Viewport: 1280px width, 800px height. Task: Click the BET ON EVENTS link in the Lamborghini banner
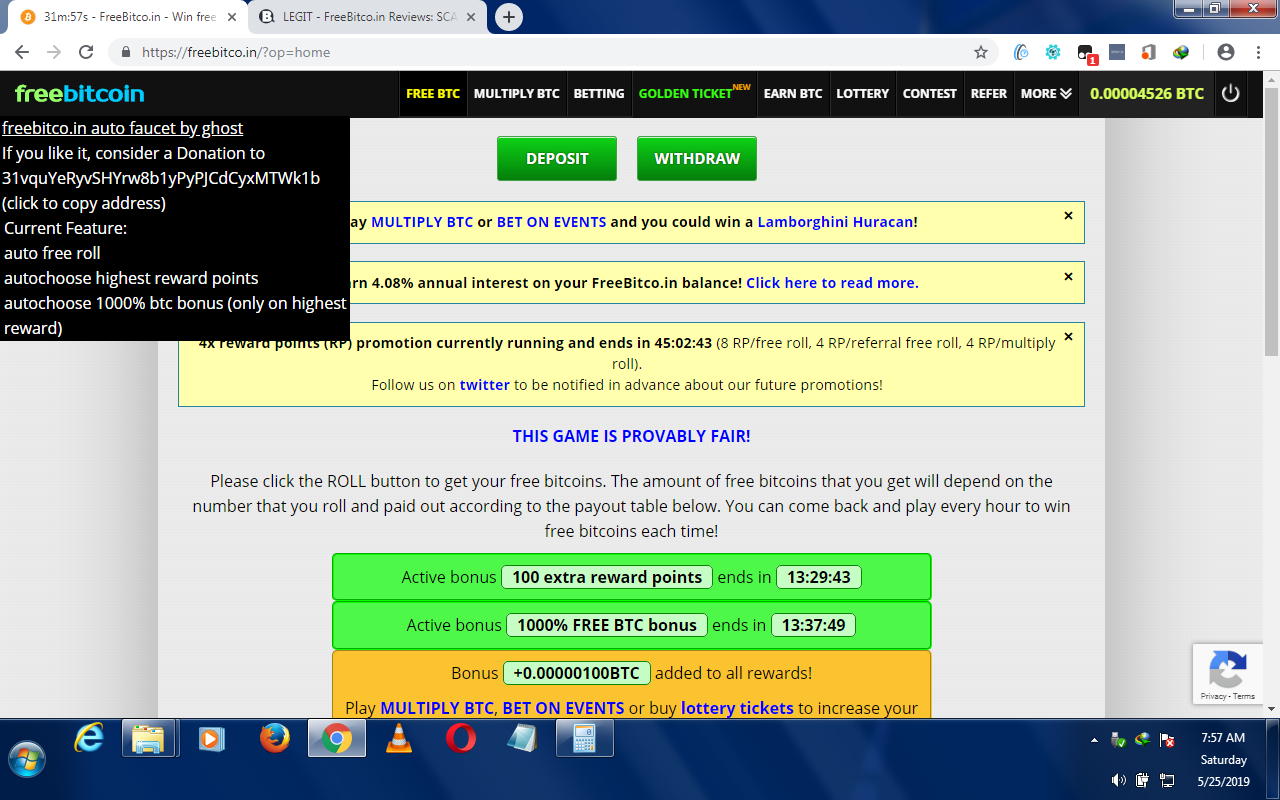[551, 222]
